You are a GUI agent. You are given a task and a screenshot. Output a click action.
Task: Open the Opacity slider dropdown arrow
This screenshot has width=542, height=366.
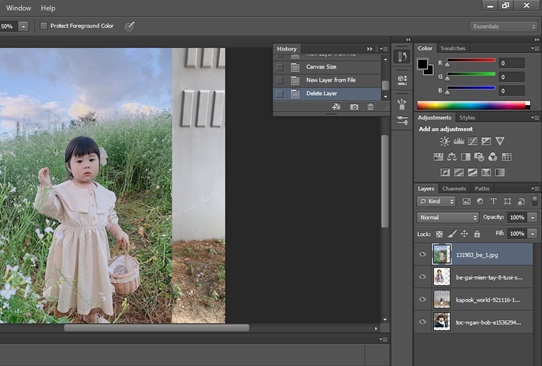[533, 217]
